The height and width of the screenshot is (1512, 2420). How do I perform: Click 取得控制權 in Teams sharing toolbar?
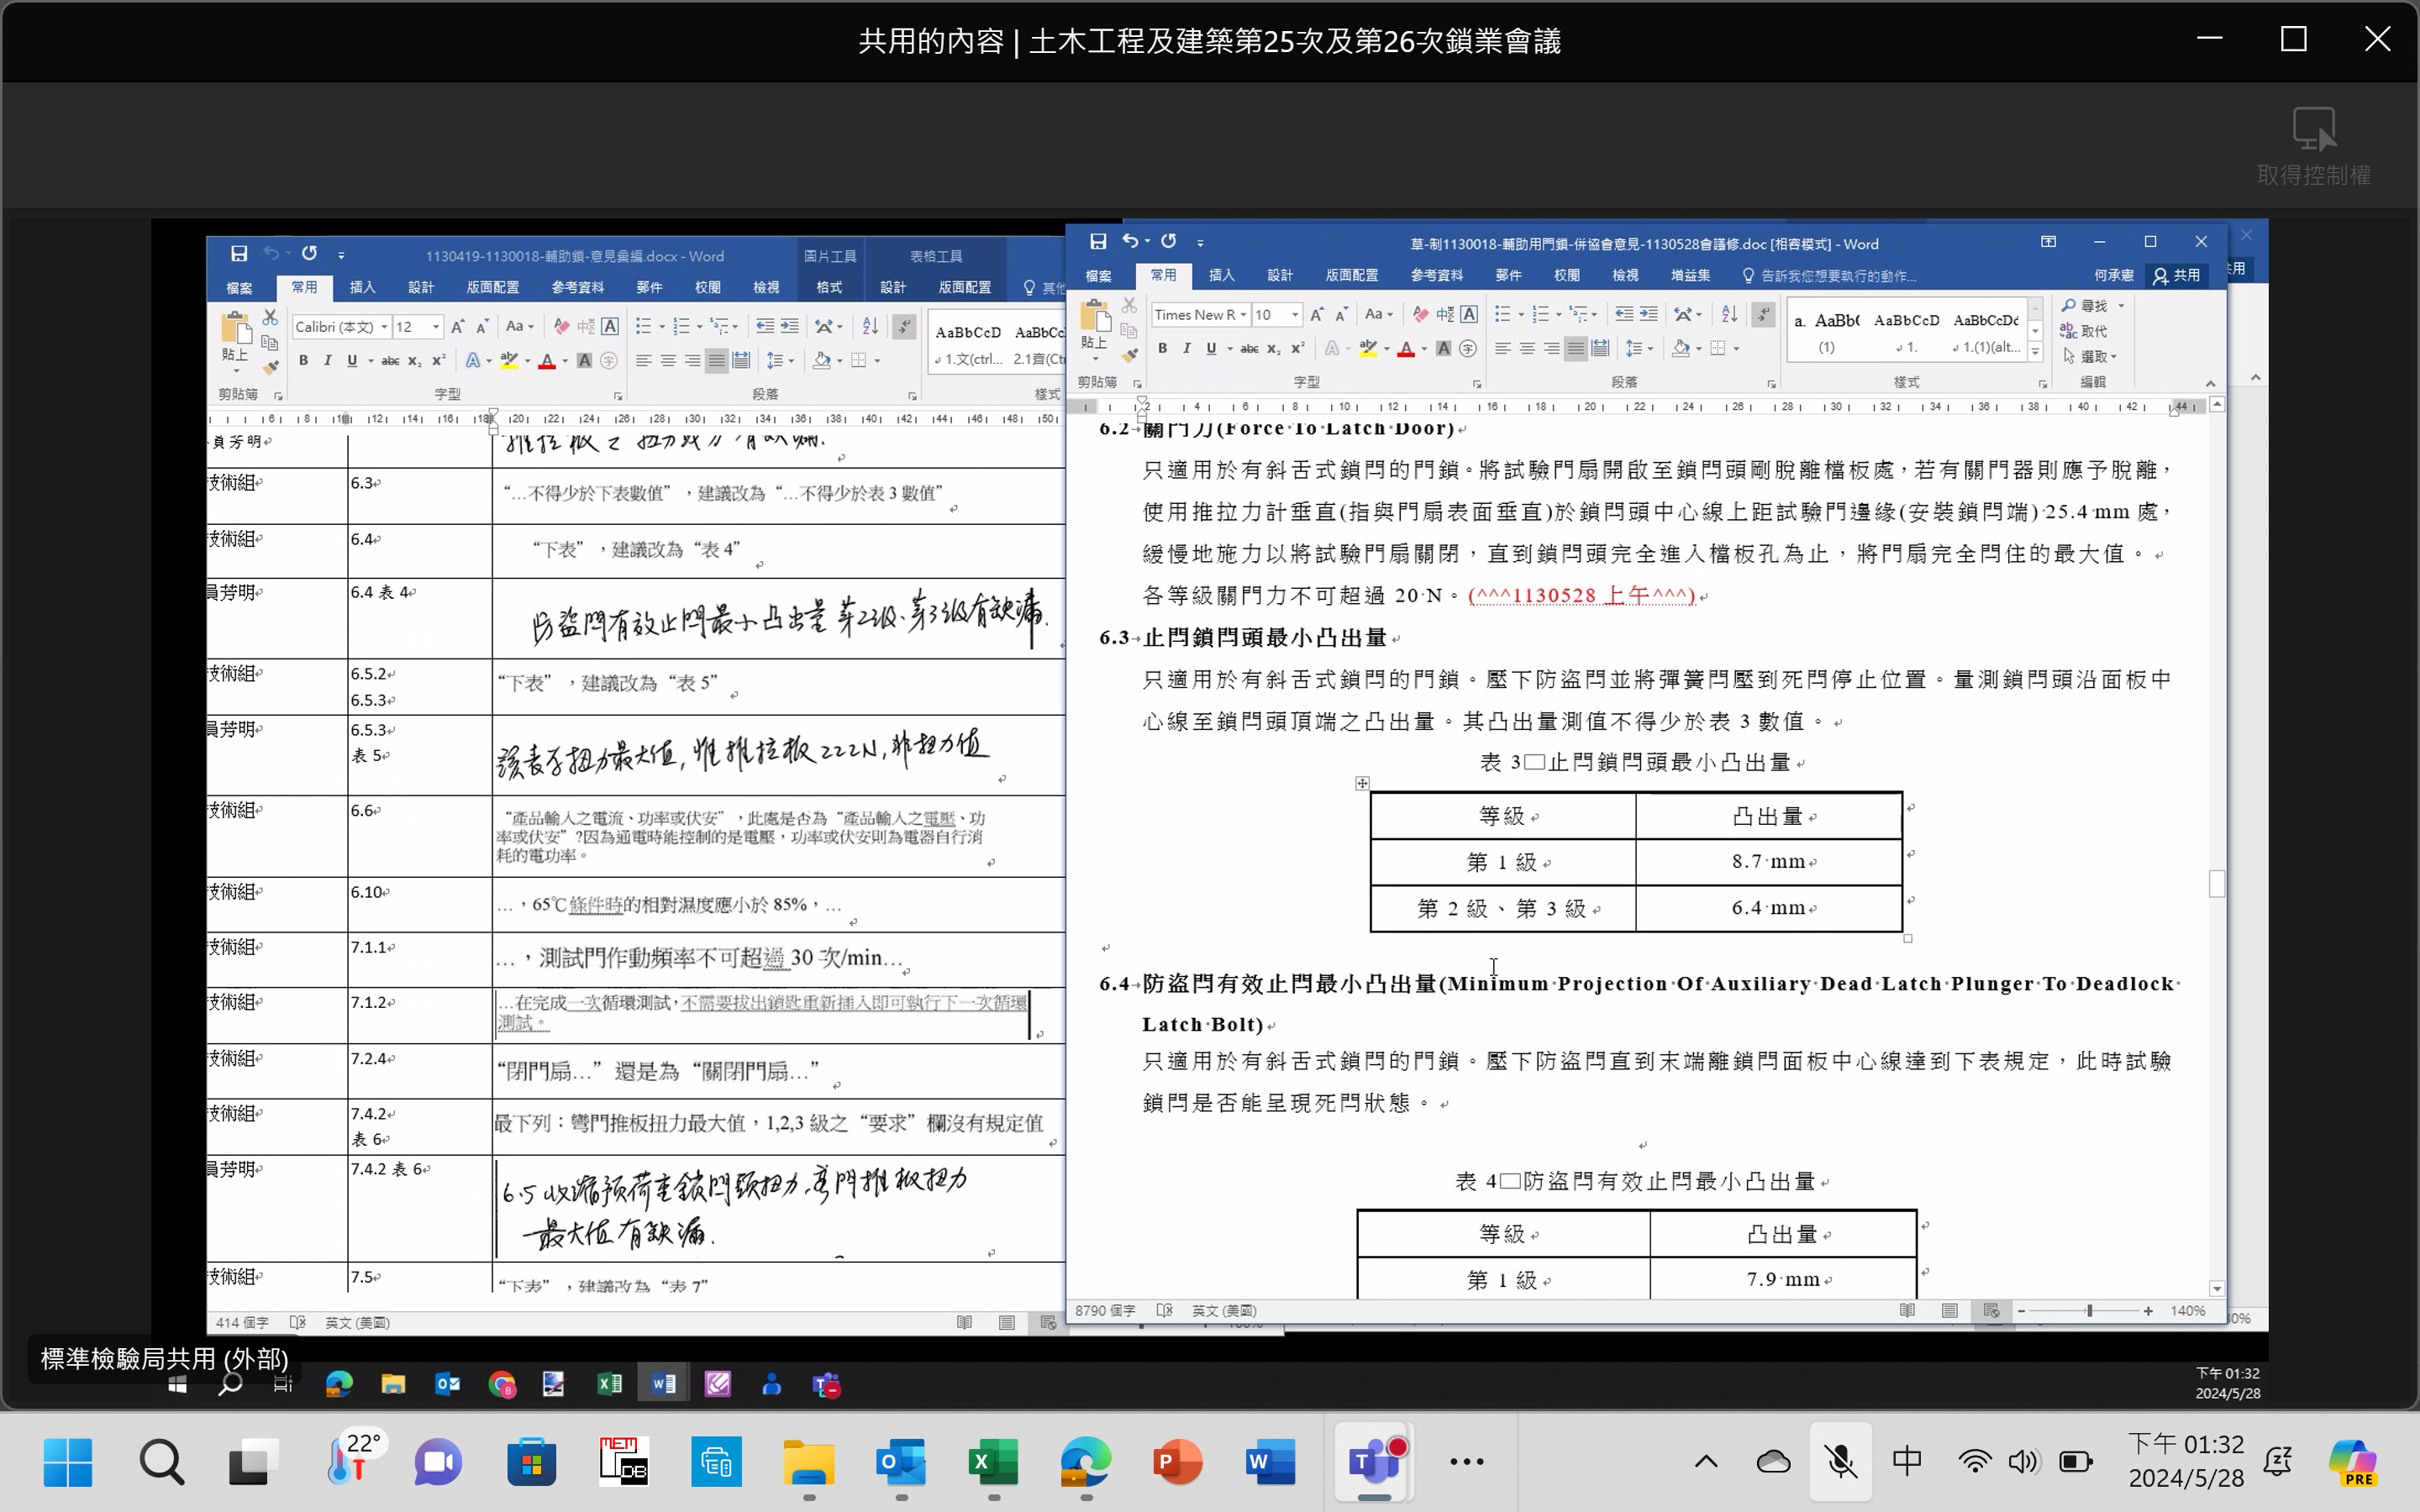pos(2314,146)
